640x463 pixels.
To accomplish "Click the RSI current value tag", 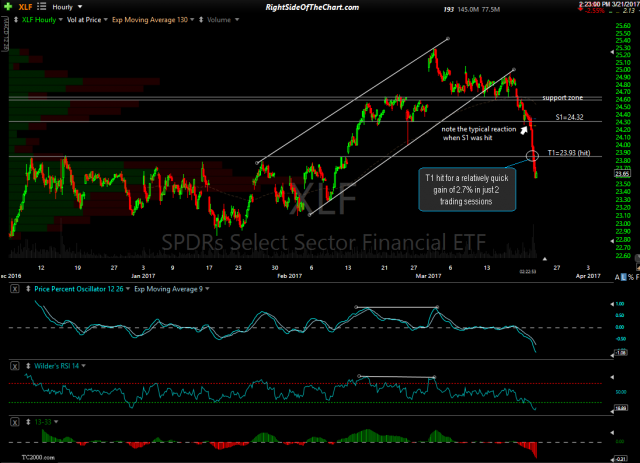I will click(x=621, y=408).
